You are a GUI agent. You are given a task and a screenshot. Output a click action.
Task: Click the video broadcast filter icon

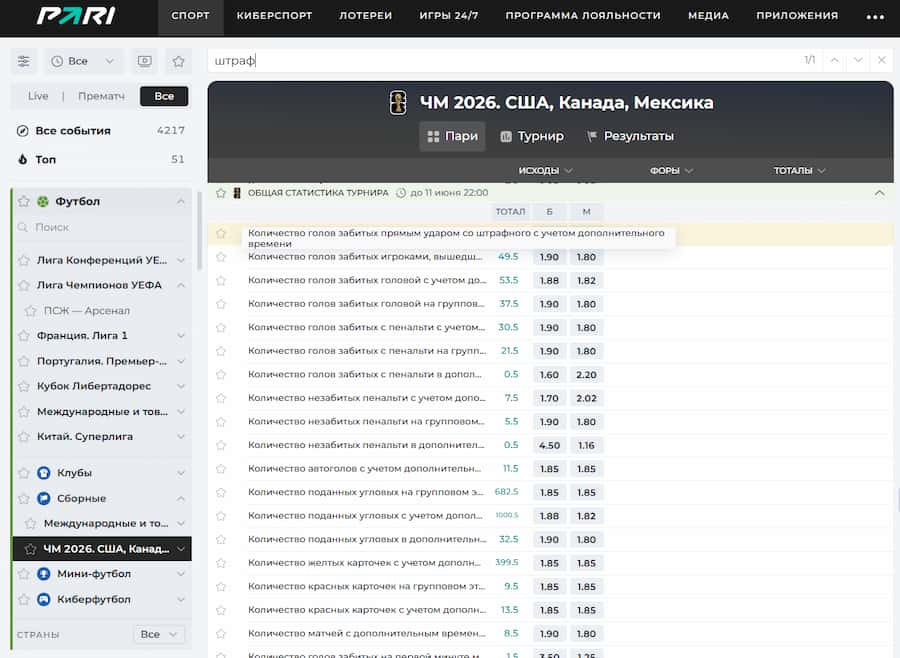(145, 61)
